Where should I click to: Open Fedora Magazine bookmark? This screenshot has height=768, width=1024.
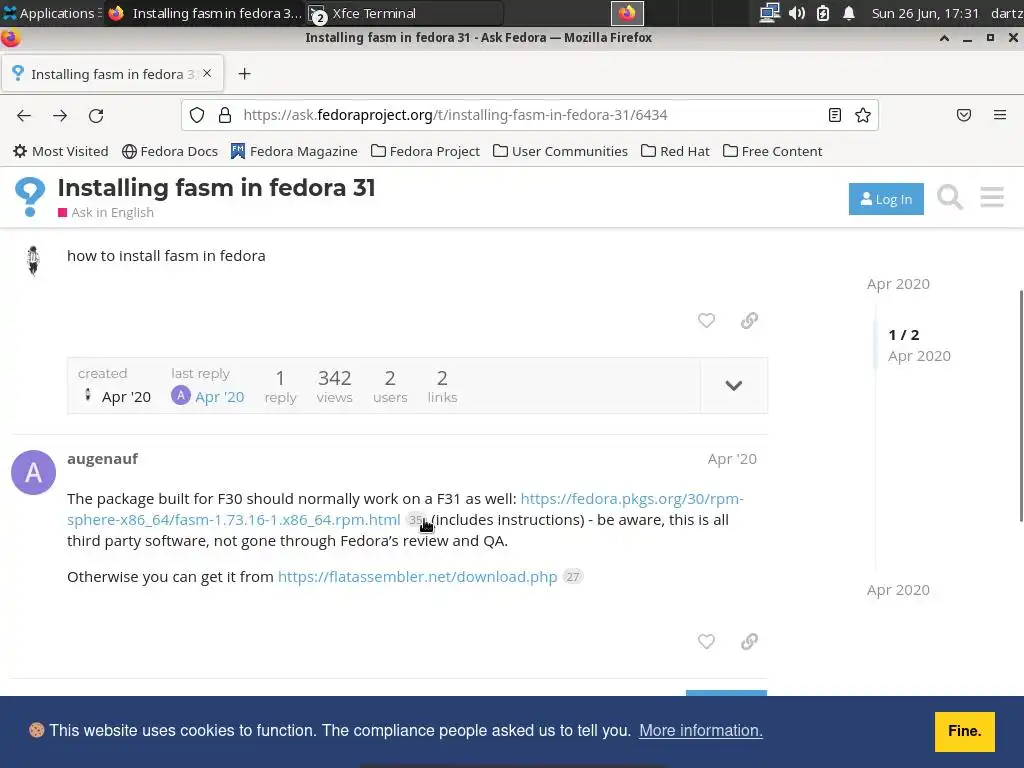(294, 152)
